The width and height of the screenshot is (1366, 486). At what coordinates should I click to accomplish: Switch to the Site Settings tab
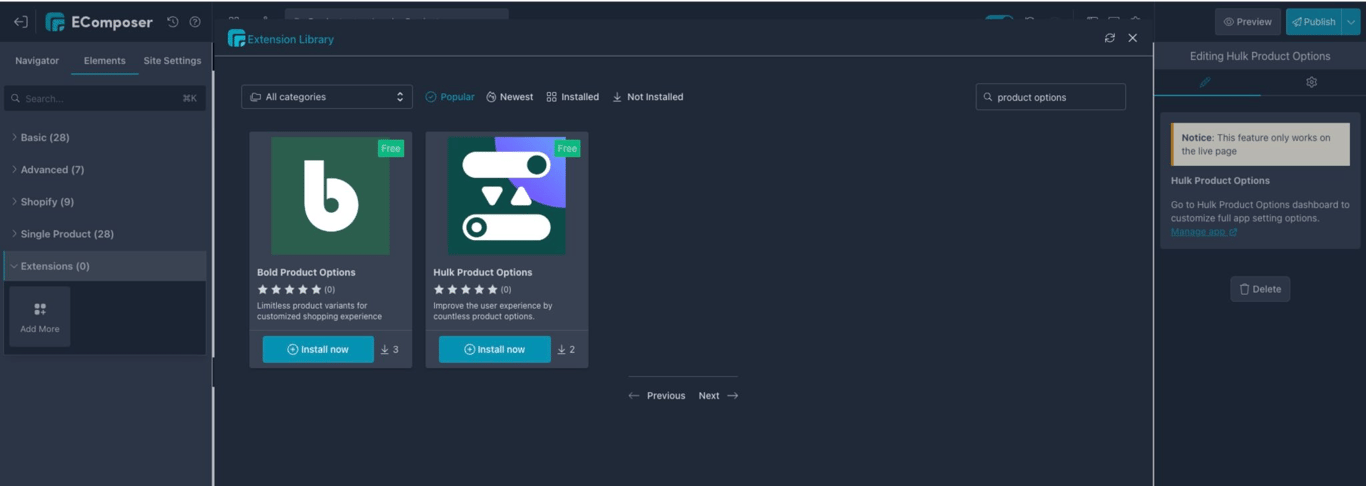coord(172,61)
